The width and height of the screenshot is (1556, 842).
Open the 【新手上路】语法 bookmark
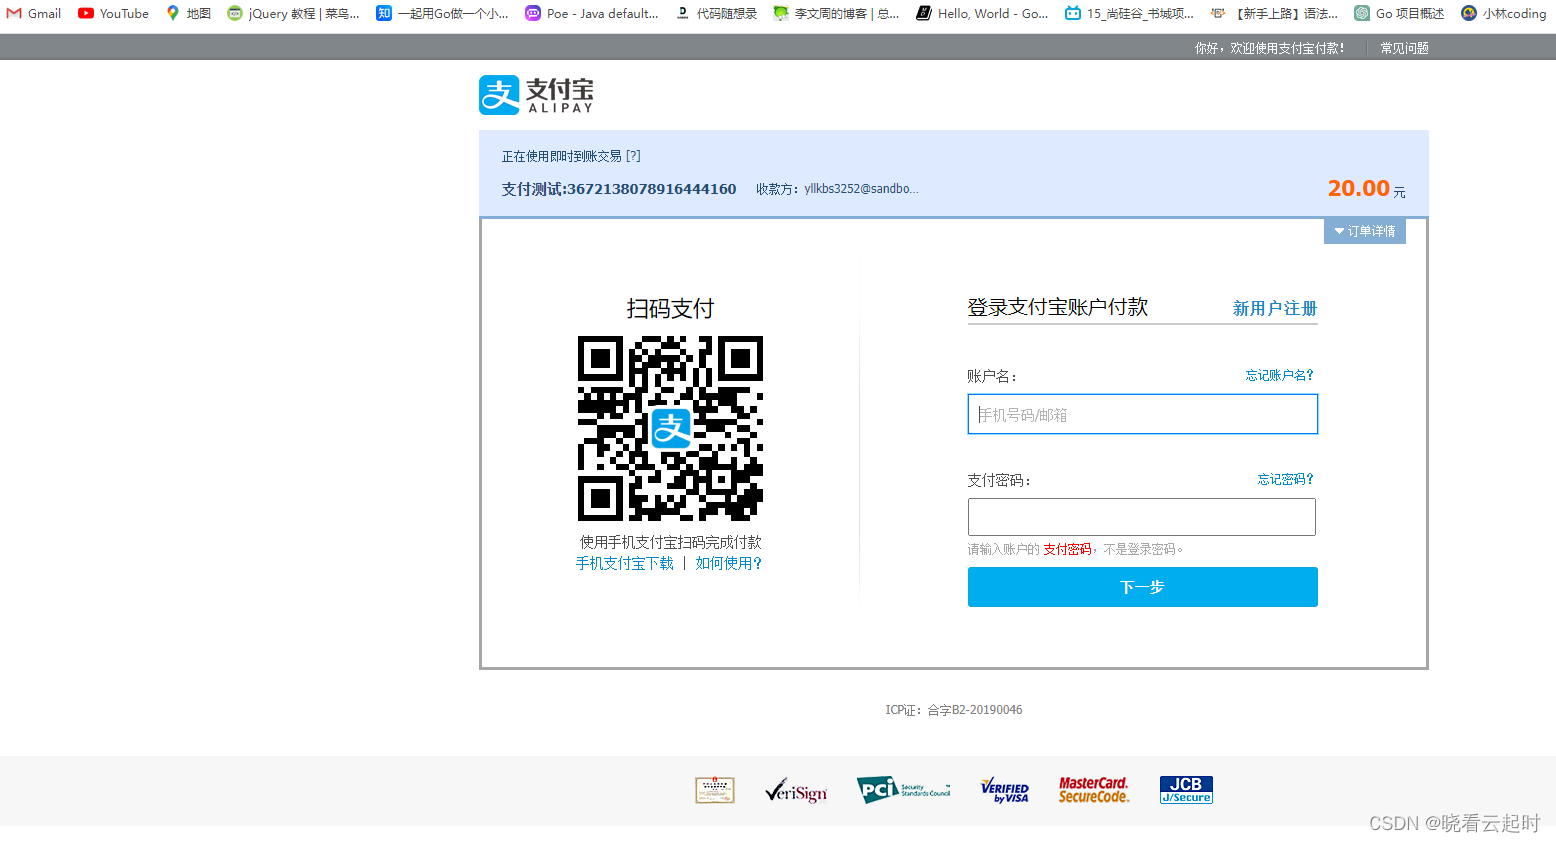(x=1274, y=13)
